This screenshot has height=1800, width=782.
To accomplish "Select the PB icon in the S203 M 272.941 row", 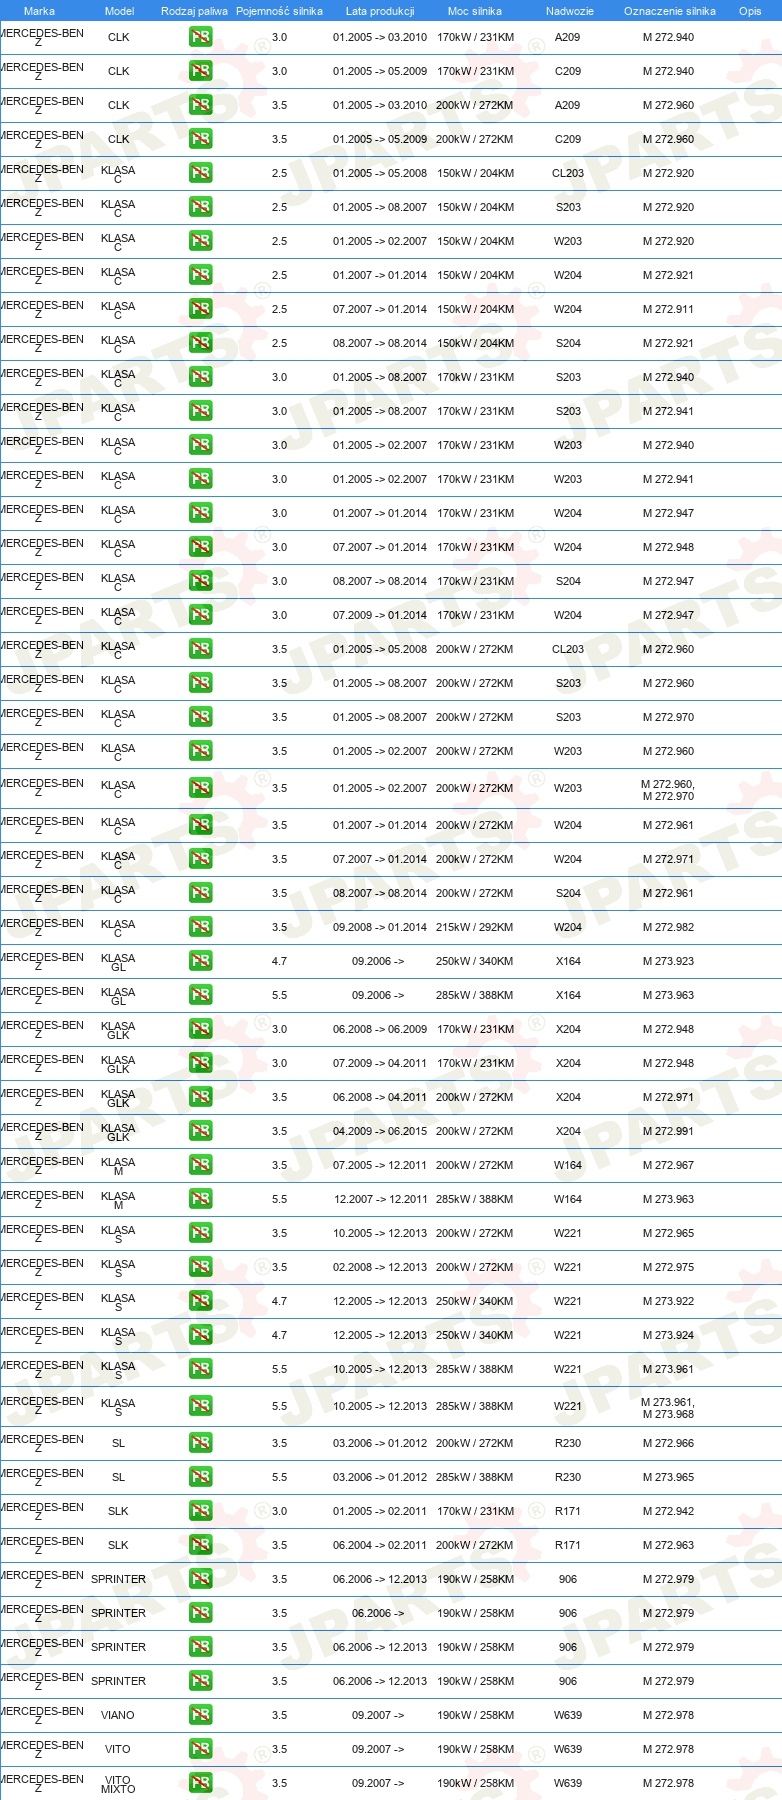I will click(200, 412).
